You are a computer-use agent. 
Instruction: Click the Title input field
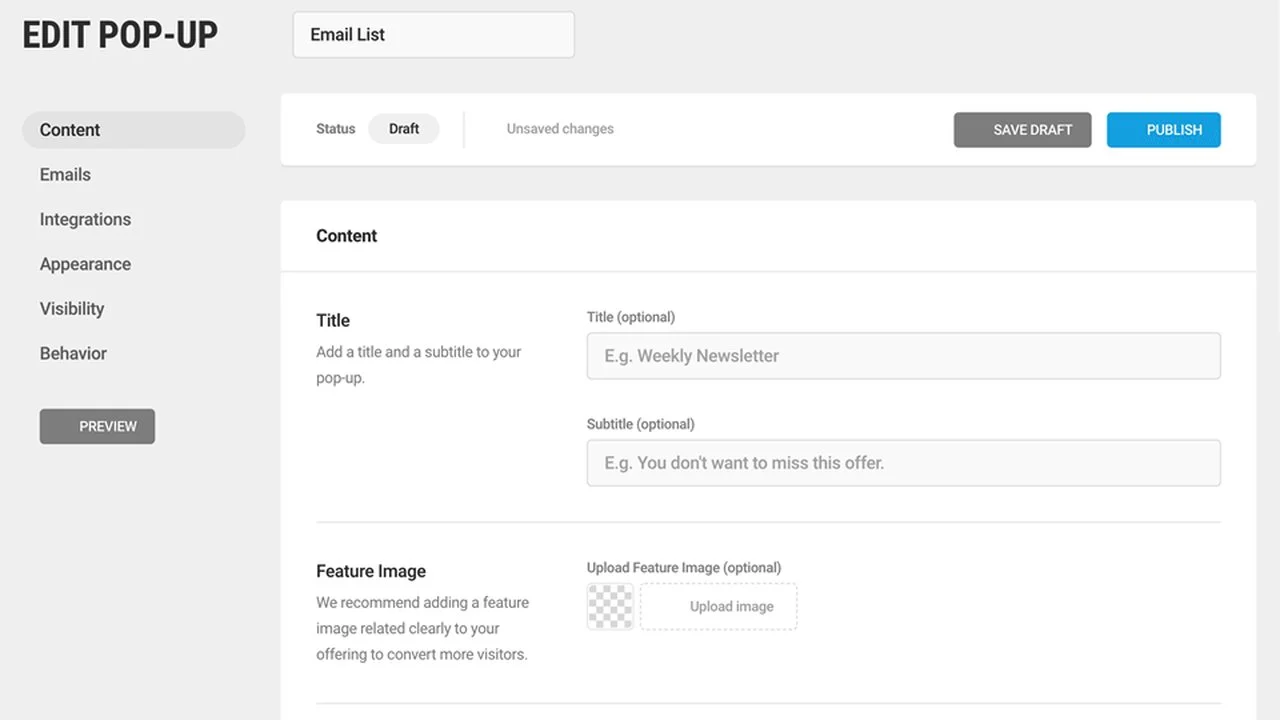[903, 356]
